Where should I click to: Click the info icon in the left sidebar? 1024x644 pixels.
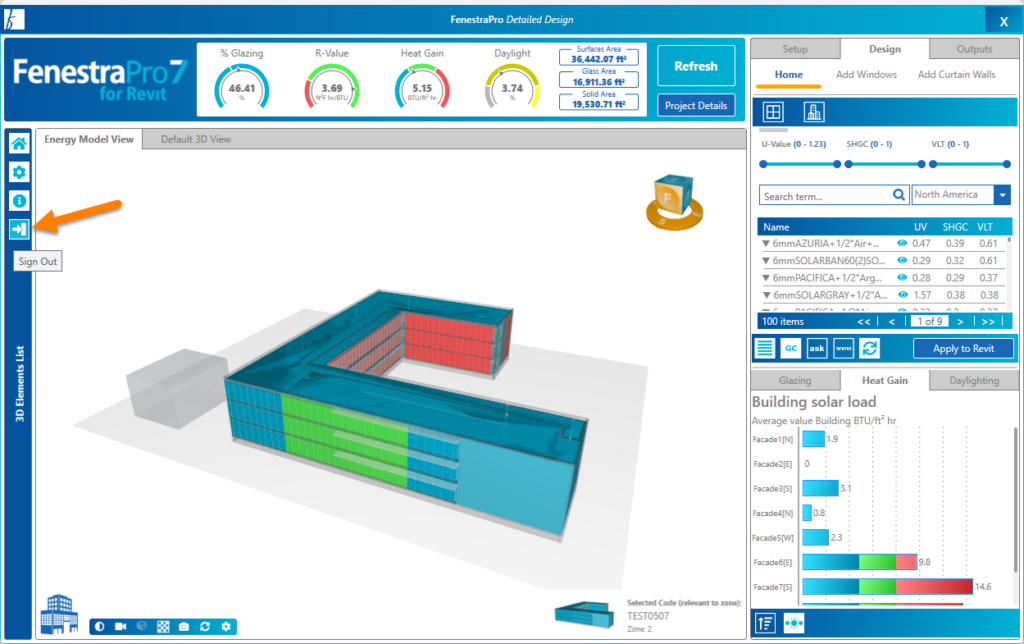coord(19,201)
